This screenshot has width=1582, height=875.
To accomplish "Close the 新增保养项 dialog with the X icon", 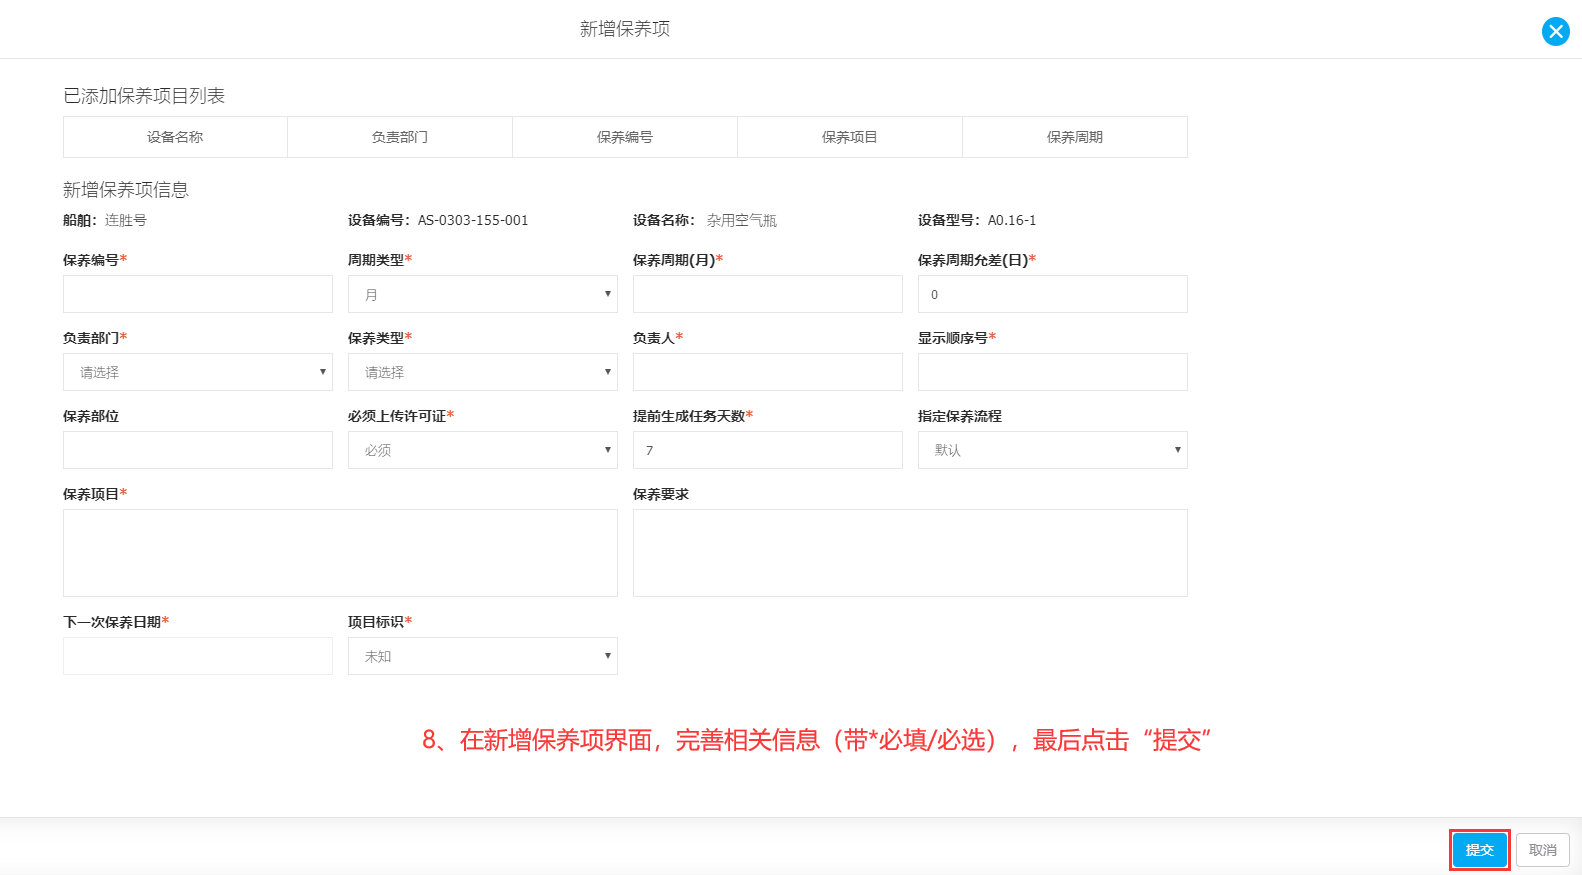I will click(x=1555, y=31).
